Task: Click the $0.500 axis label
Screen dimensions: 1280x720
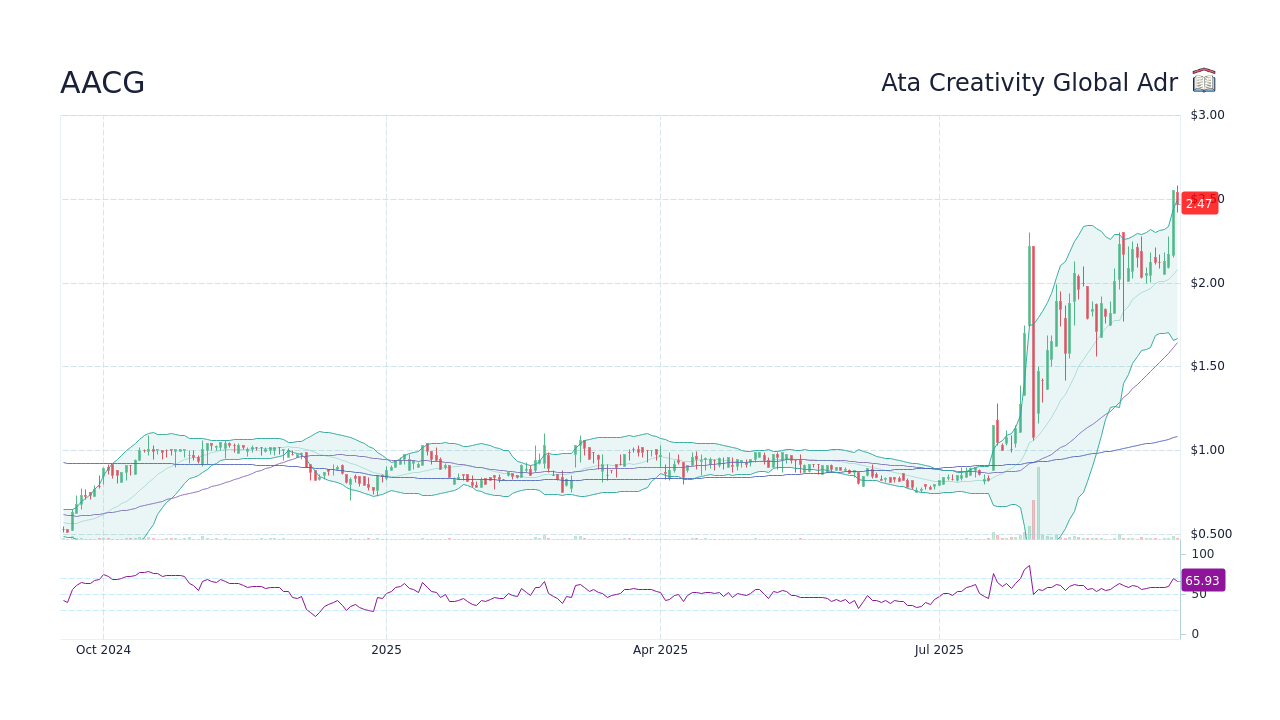Action: [1210, 533]
